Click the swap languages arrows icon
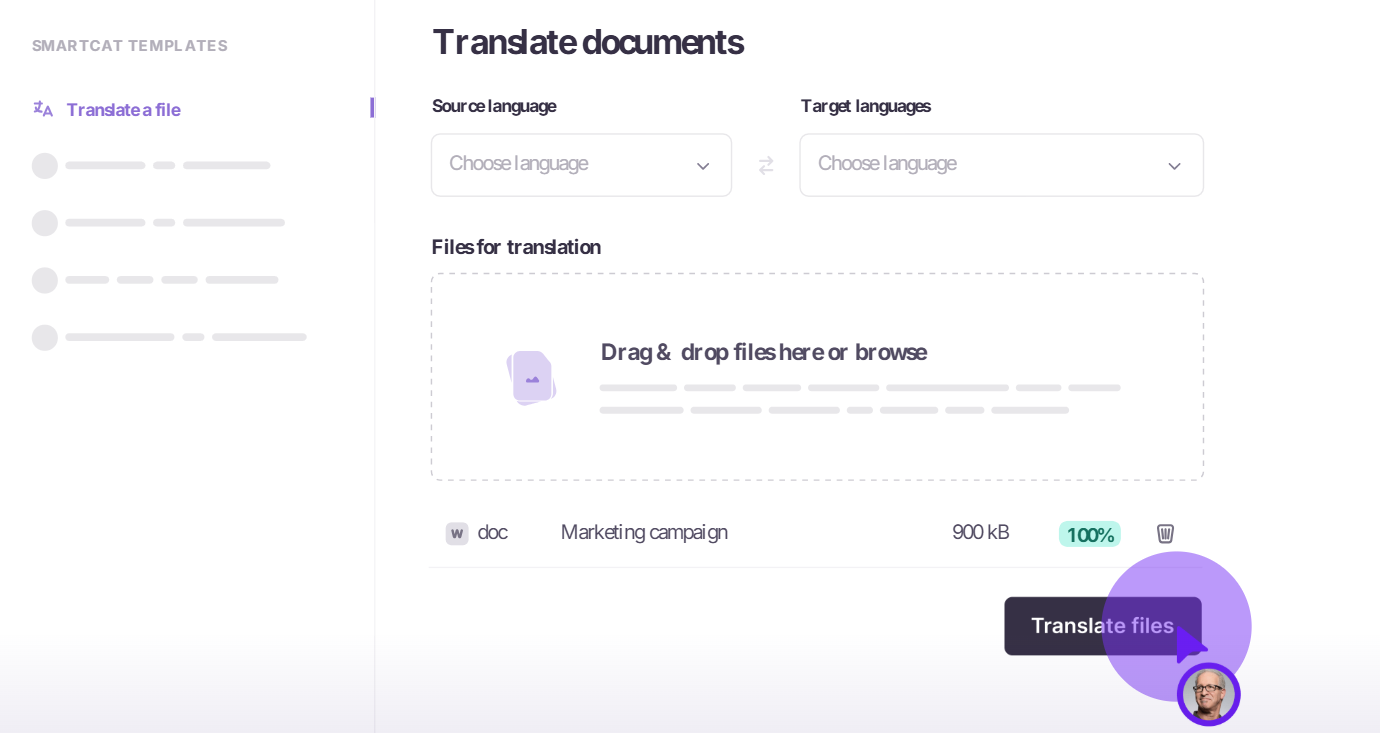This screenshot has height=733, width=1380. point(766,165)
